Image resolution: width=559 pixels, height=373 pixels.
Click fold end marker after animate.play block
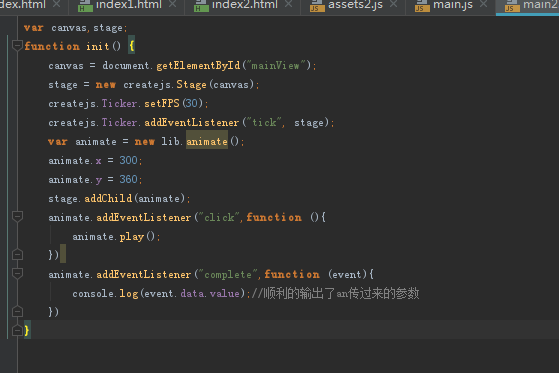click(x=17, y=255)
